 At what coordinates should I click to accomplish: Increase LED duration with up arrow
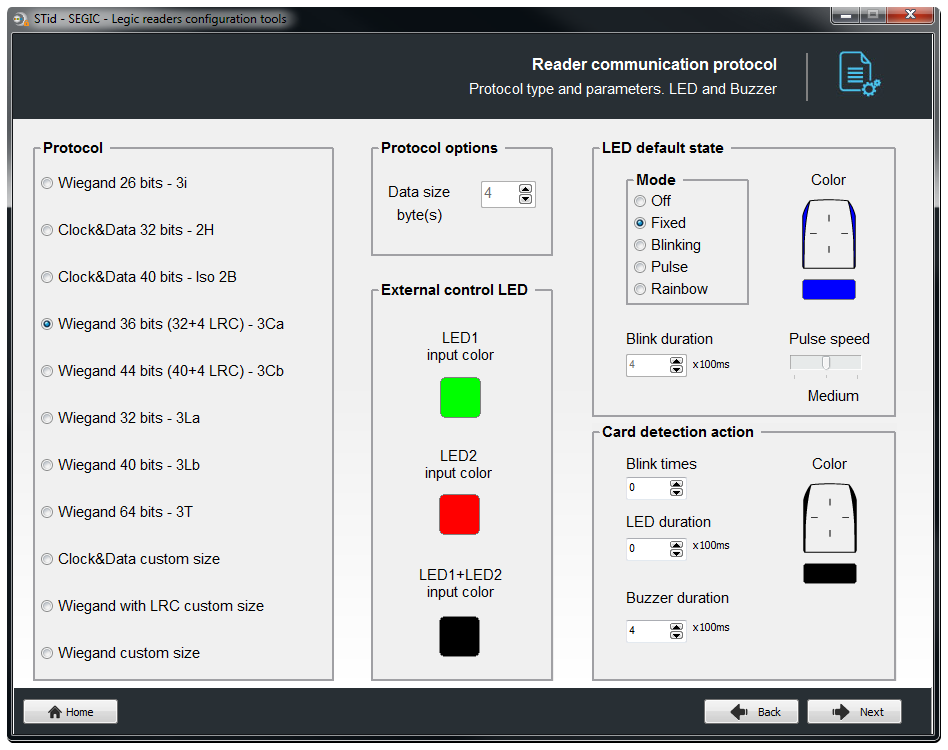click(676, 545)
